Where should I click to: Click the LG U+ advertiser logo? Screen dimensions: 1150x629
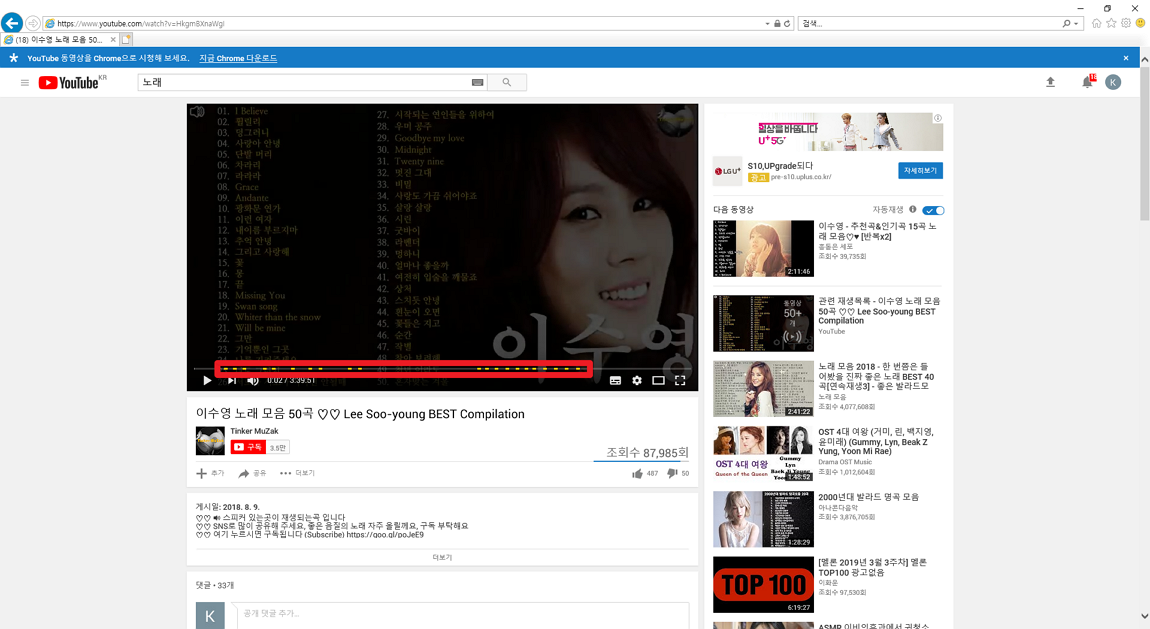pyautogui.click(x=728, y=171)
